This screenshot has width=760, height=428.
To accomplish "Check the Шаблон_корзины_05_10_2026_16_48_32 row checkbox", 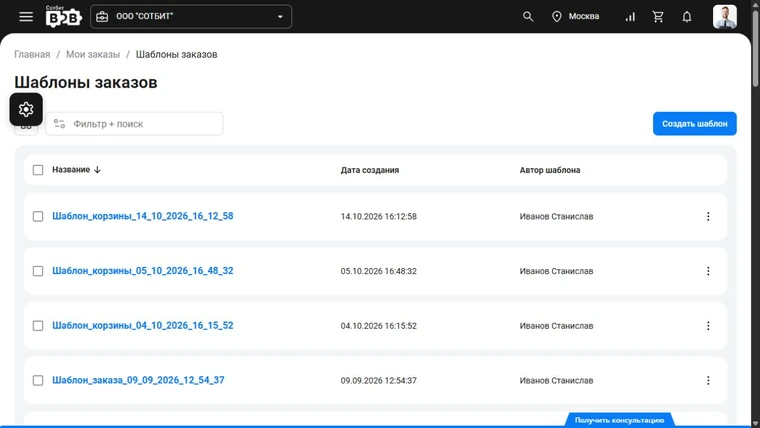I will (38, 271).
